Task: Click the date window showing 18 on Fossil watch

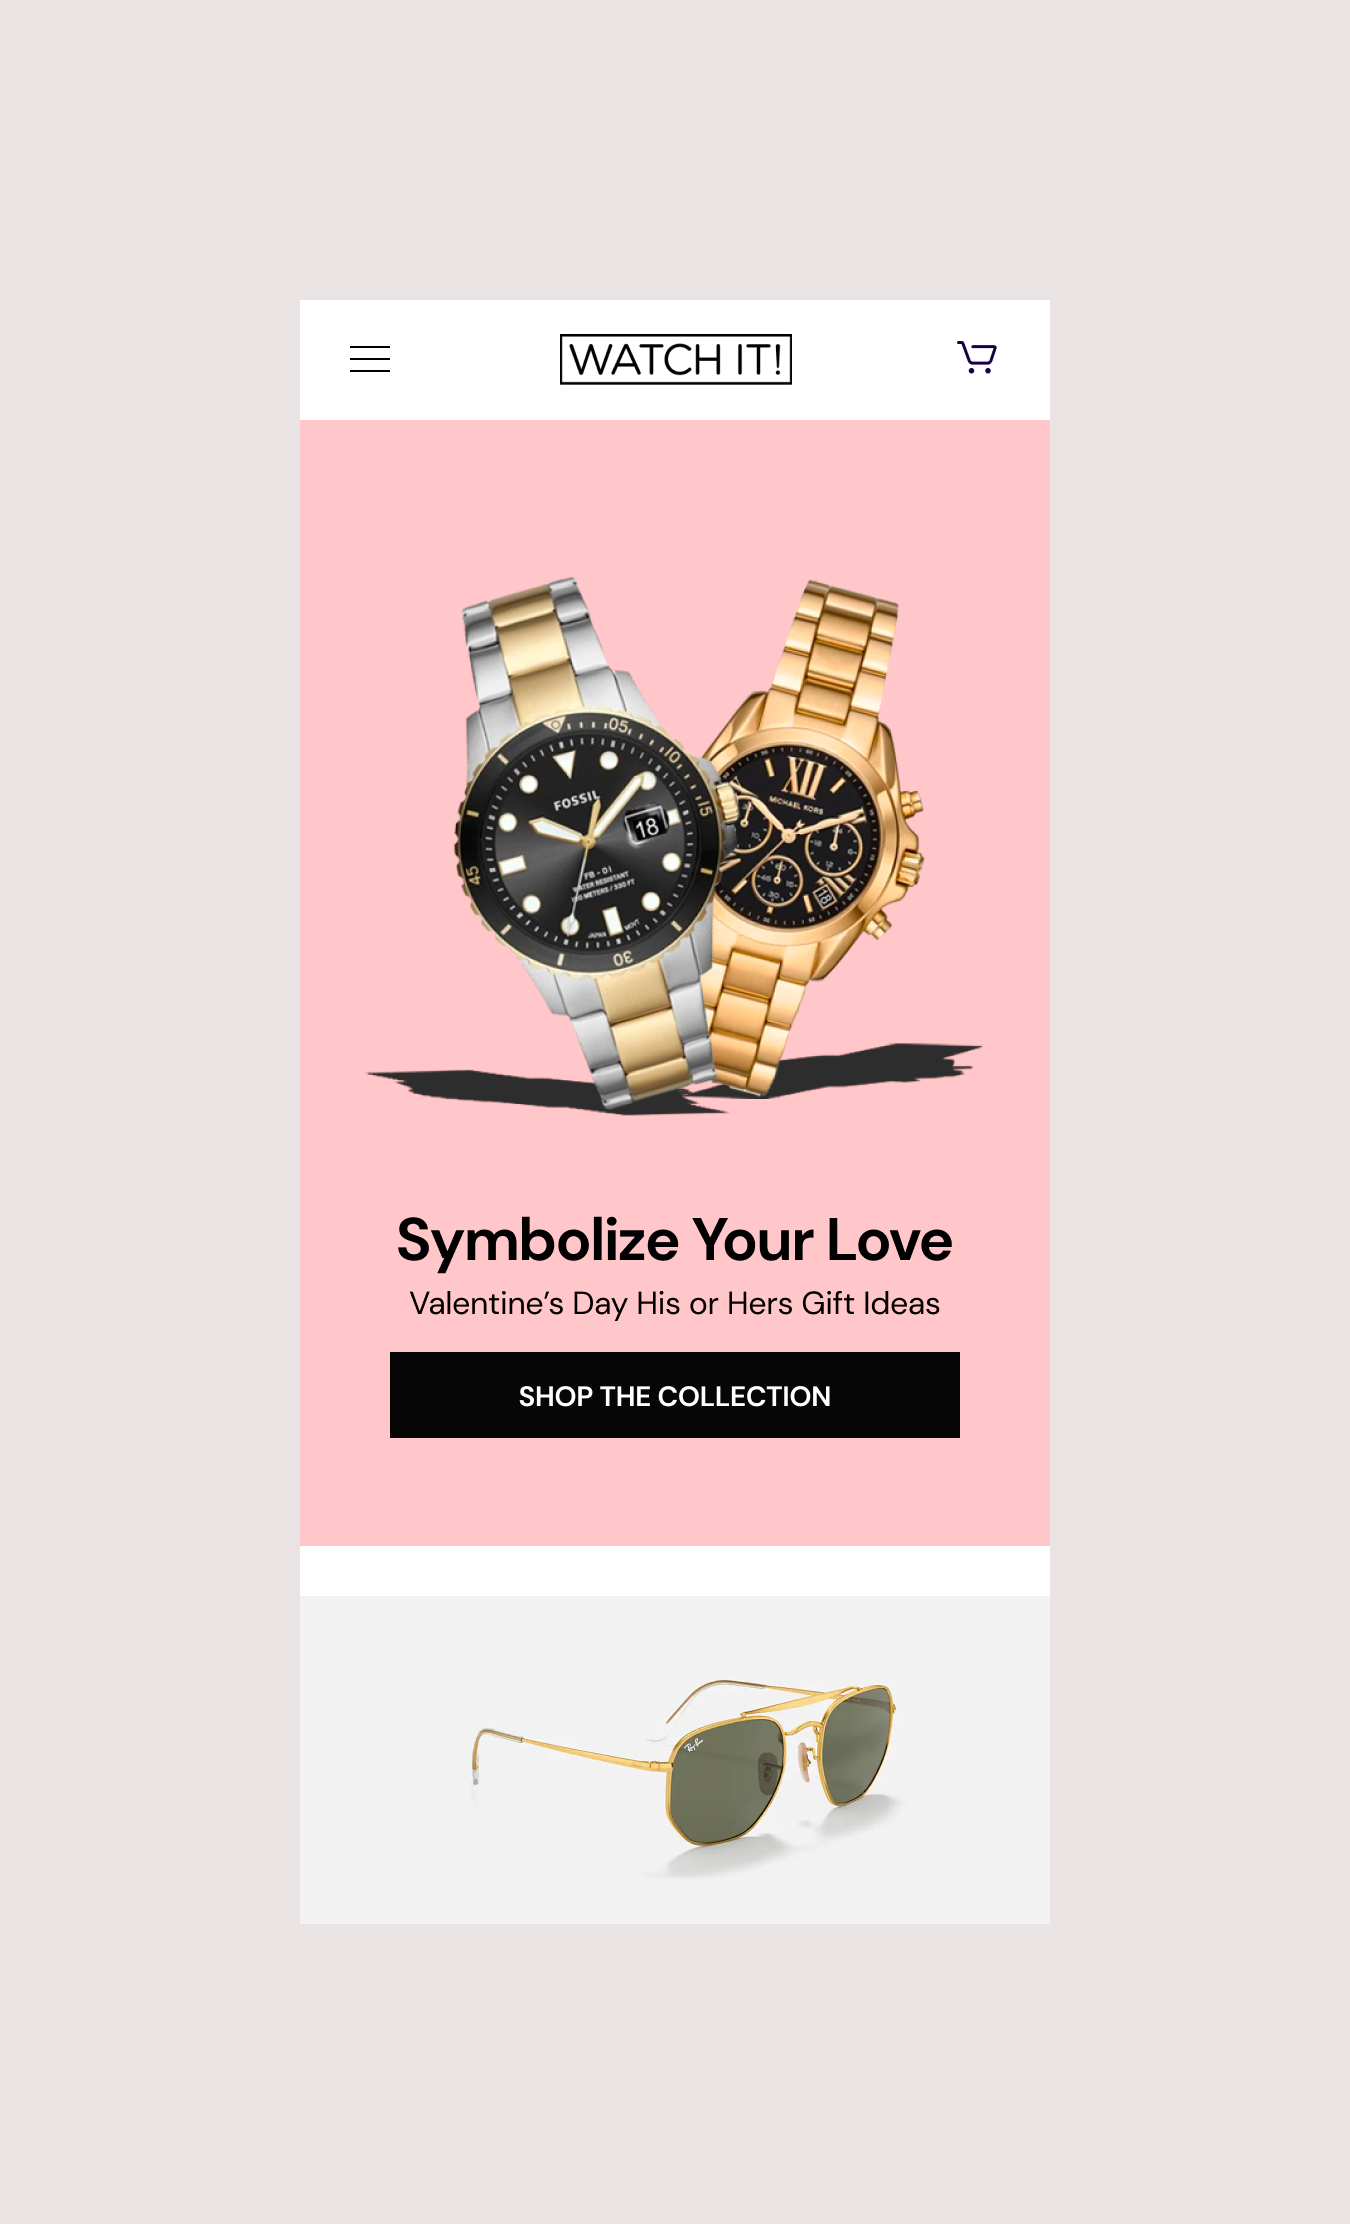Action: pos(646,825)
